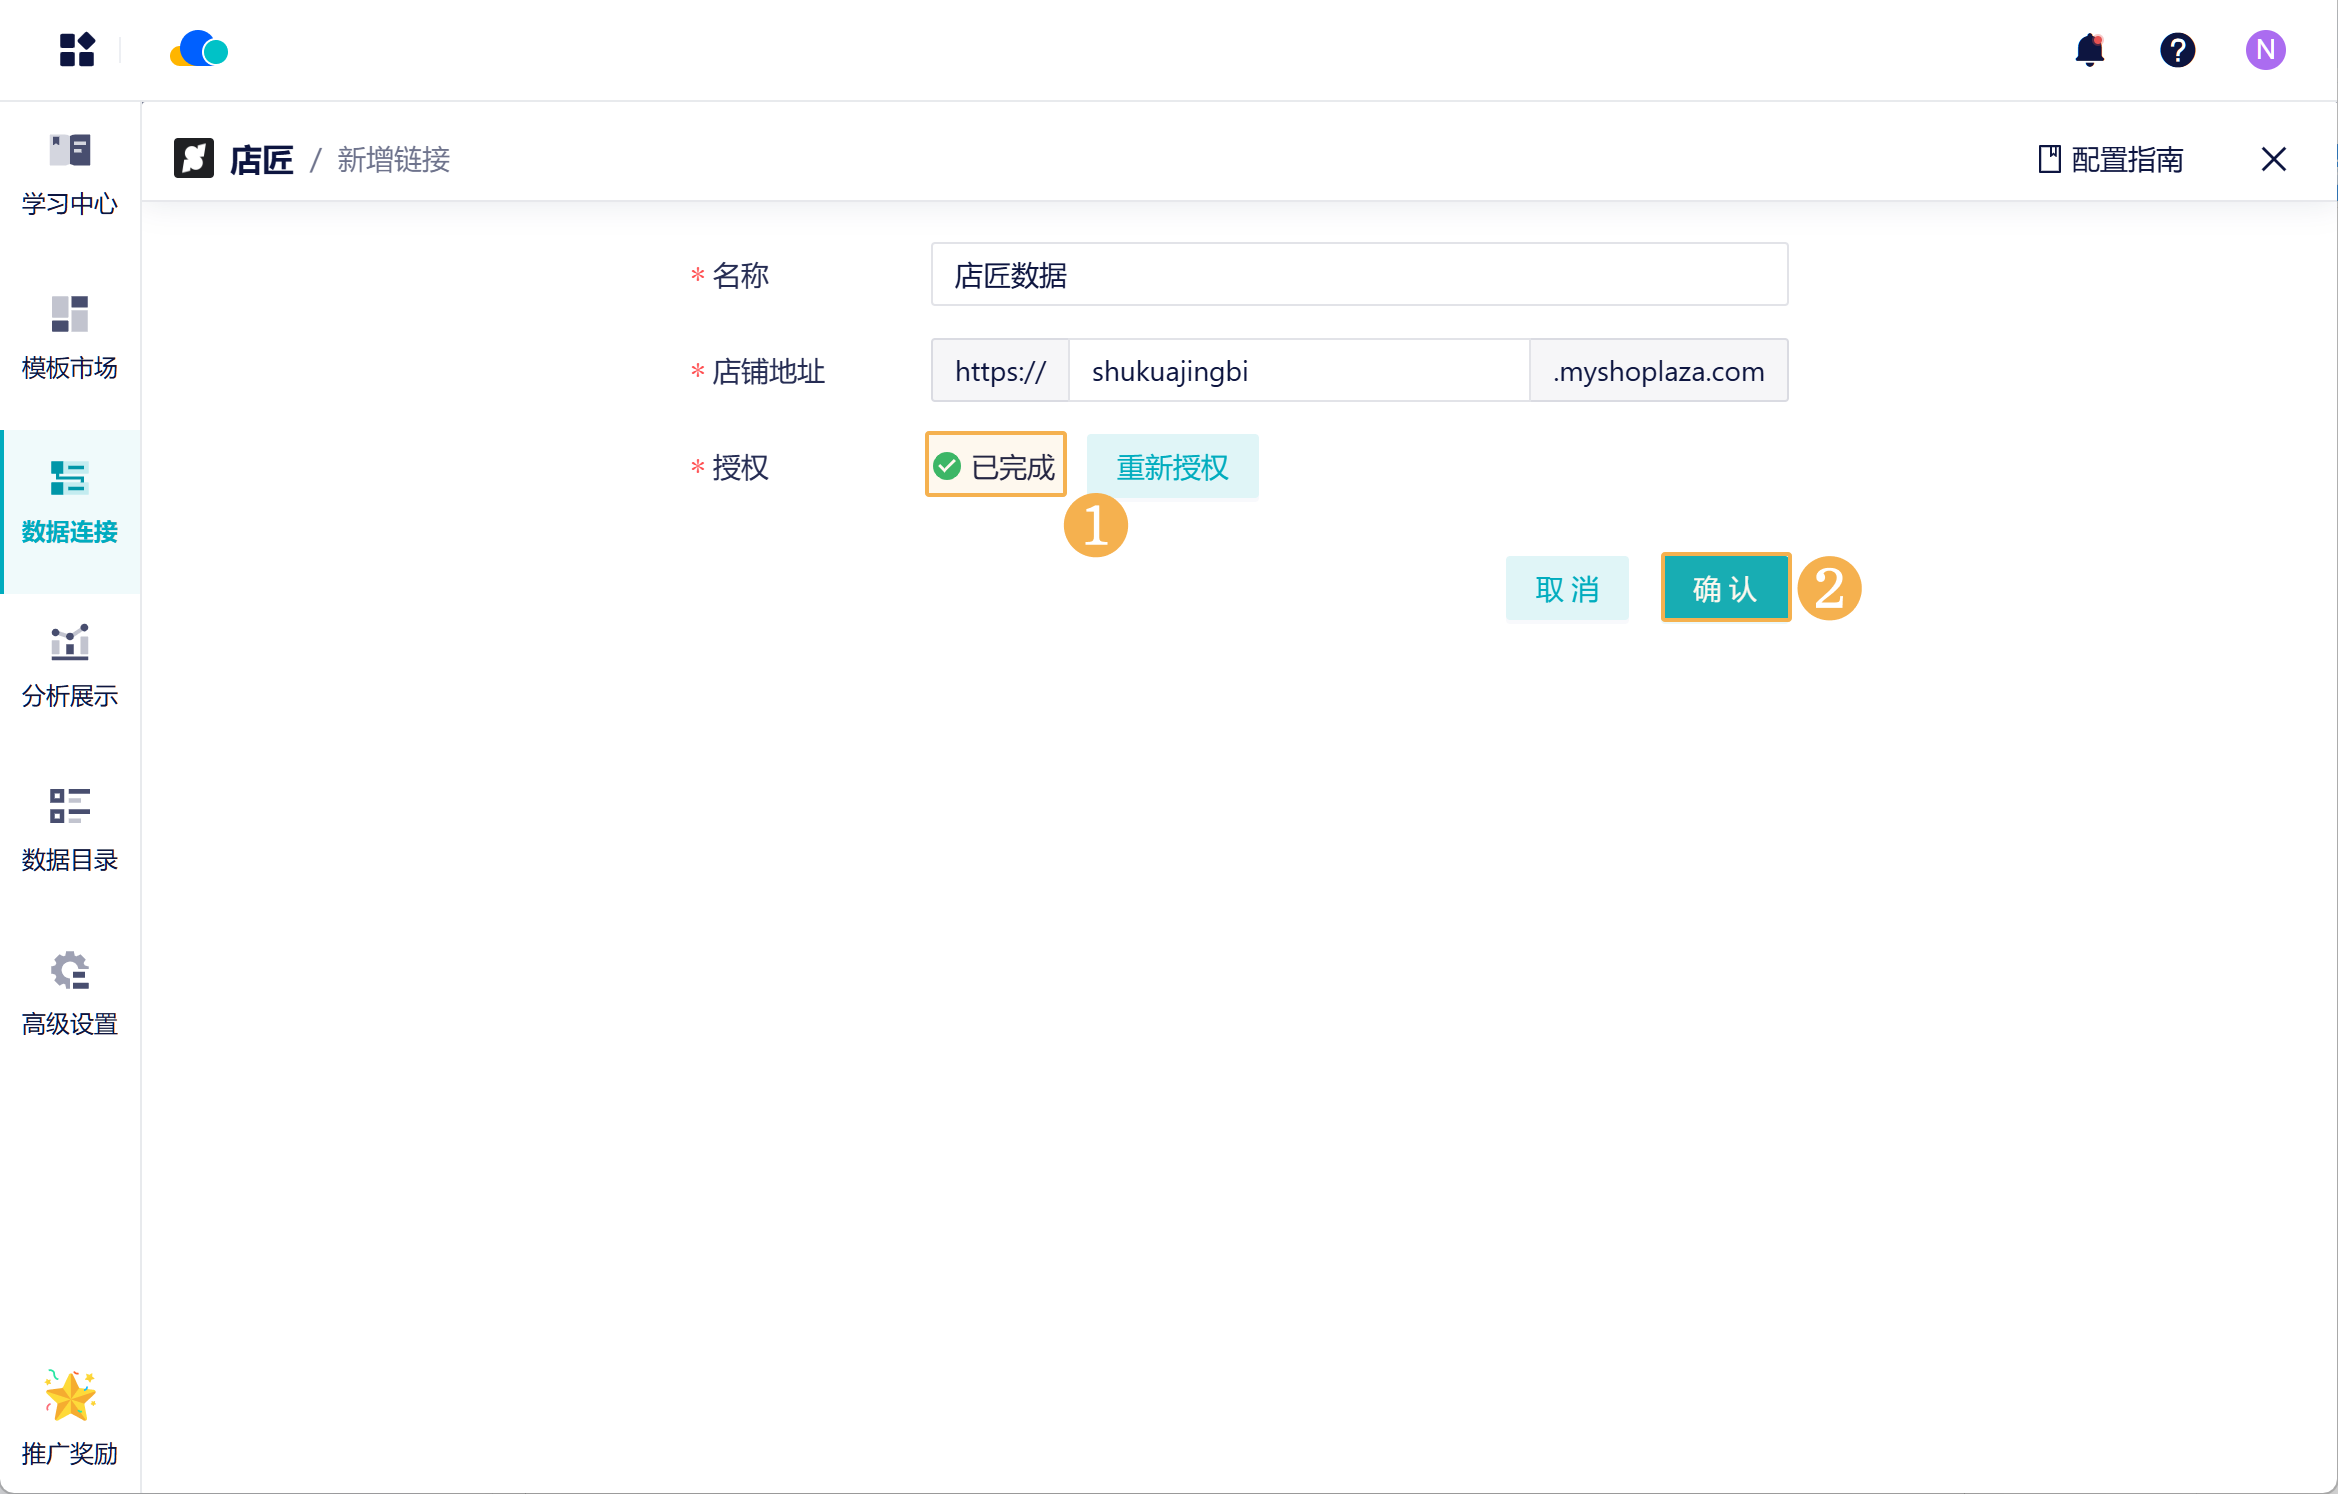Click the cloud logo in header
Viewport: 2338px width, 1494px height.
199,50
